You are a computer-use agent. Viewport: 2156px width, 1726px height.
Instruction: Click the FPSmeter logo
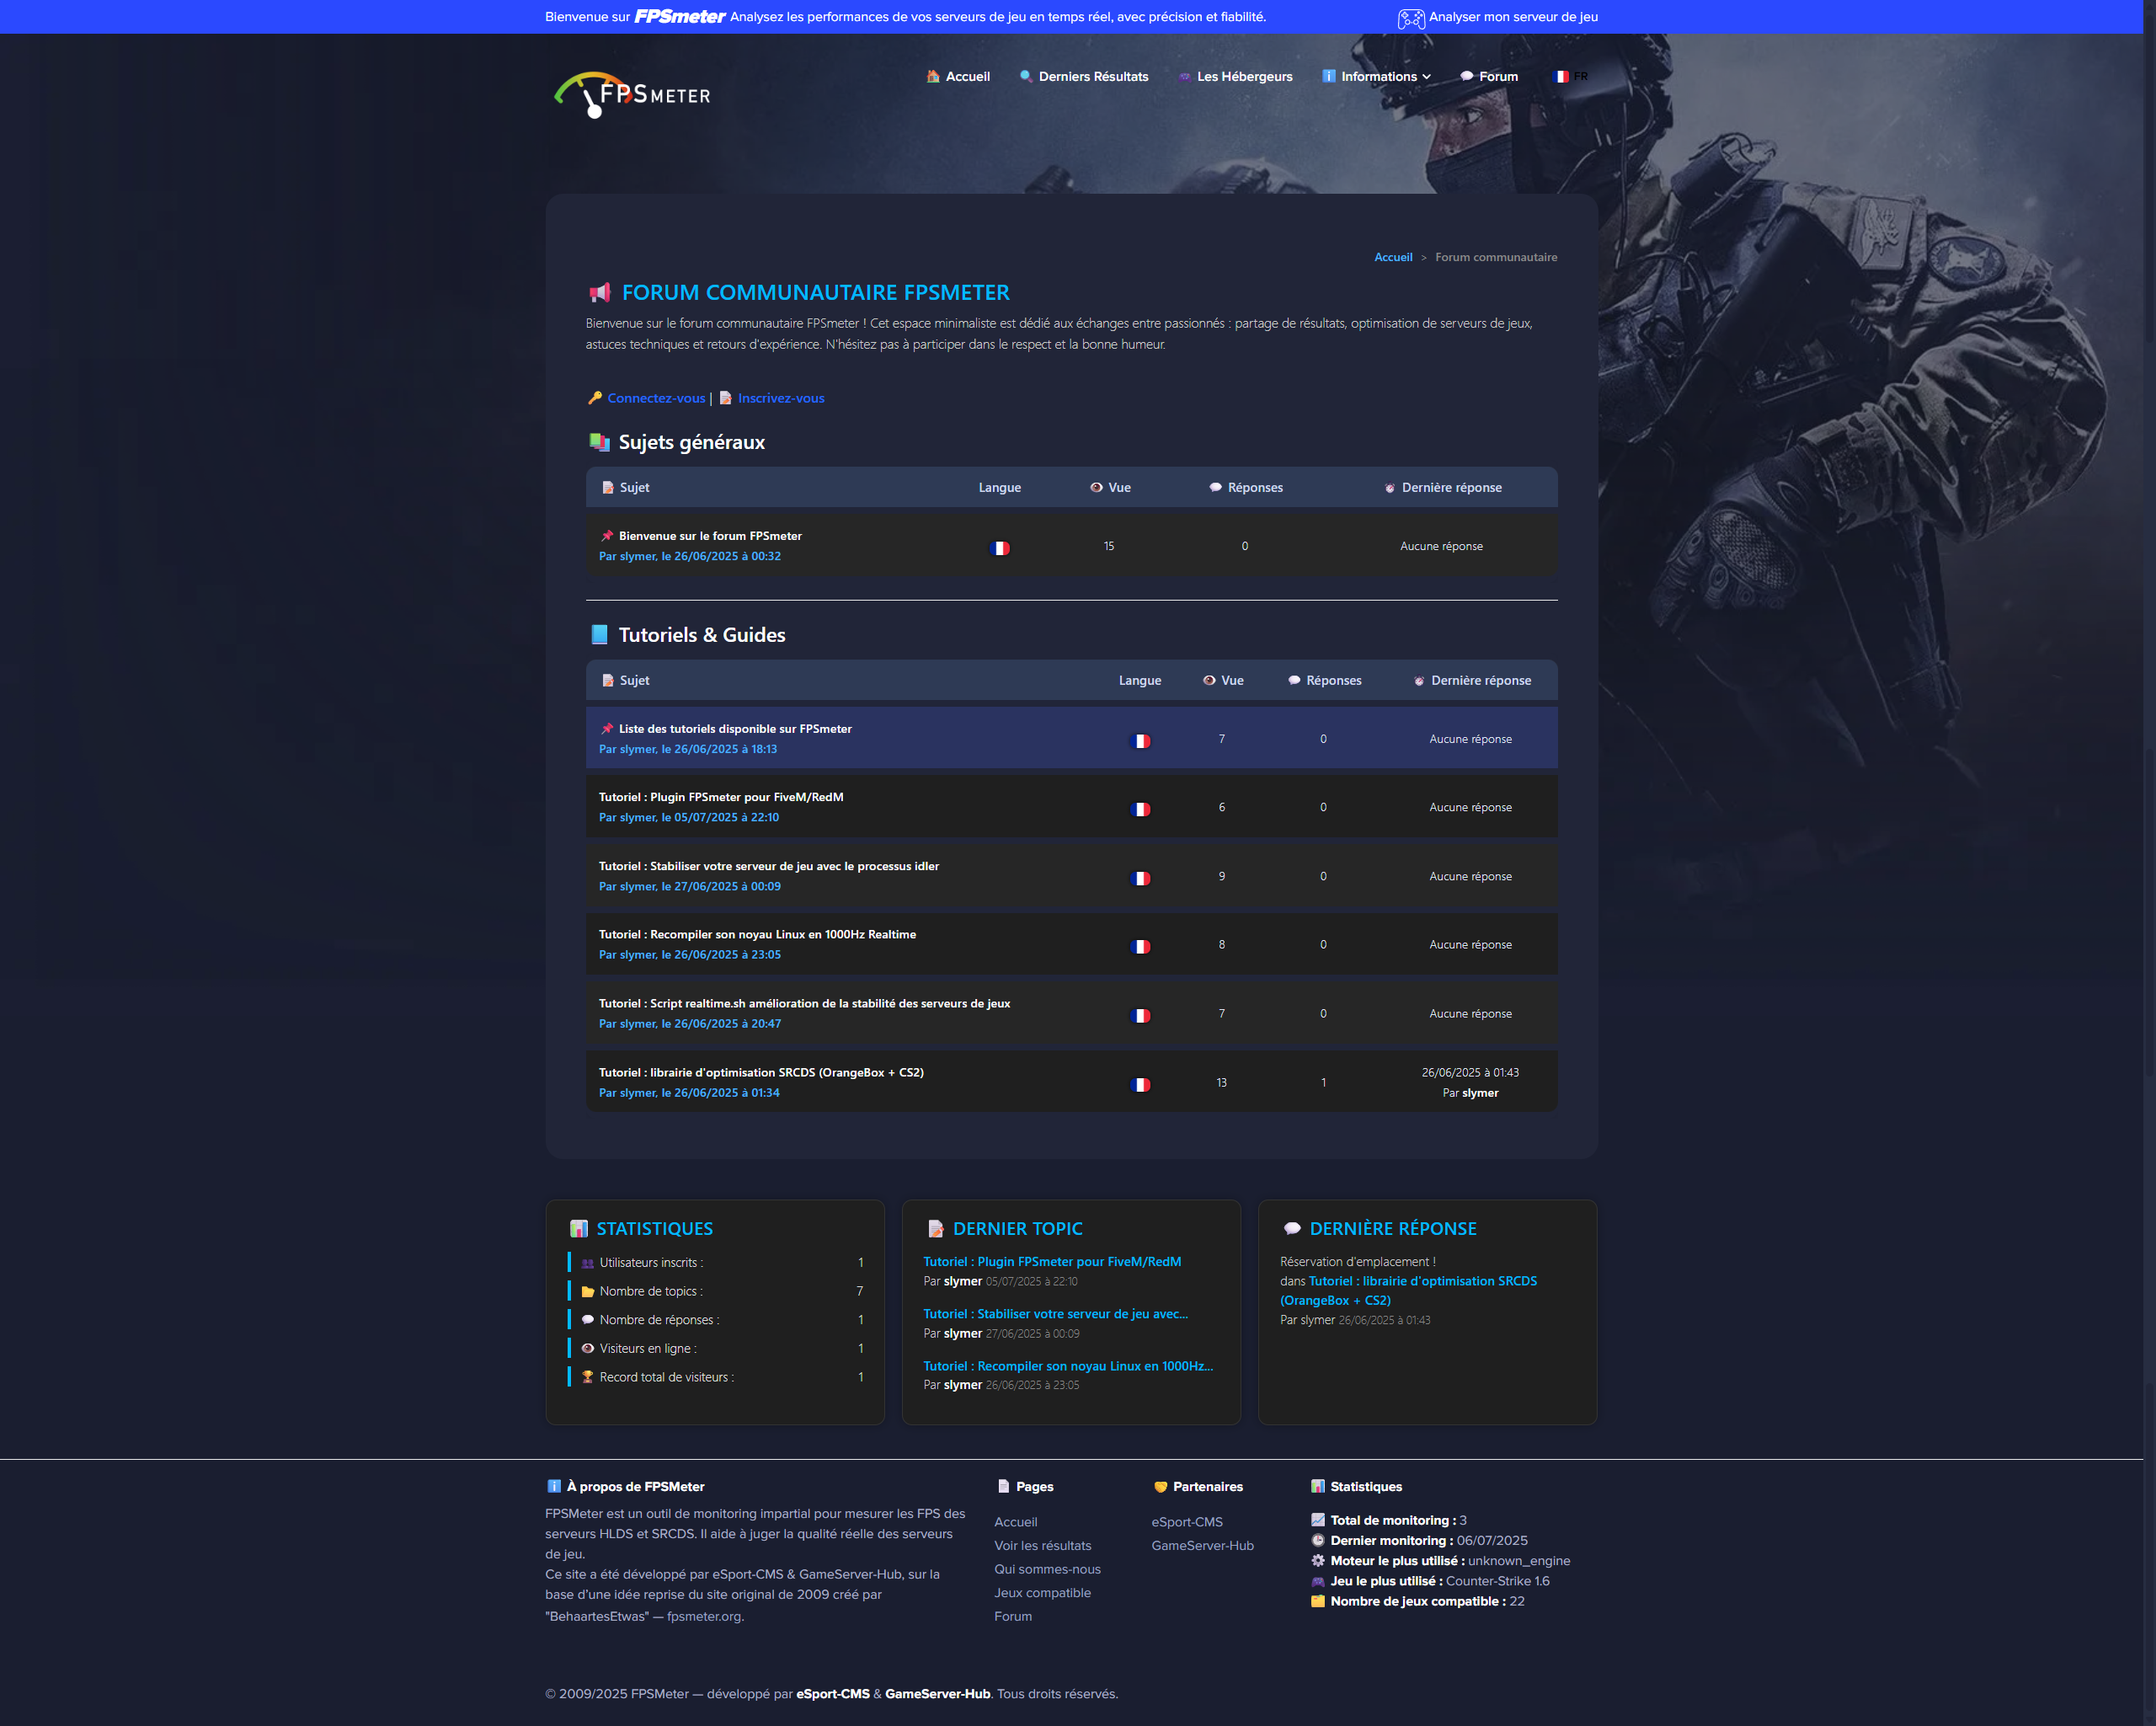632,95
